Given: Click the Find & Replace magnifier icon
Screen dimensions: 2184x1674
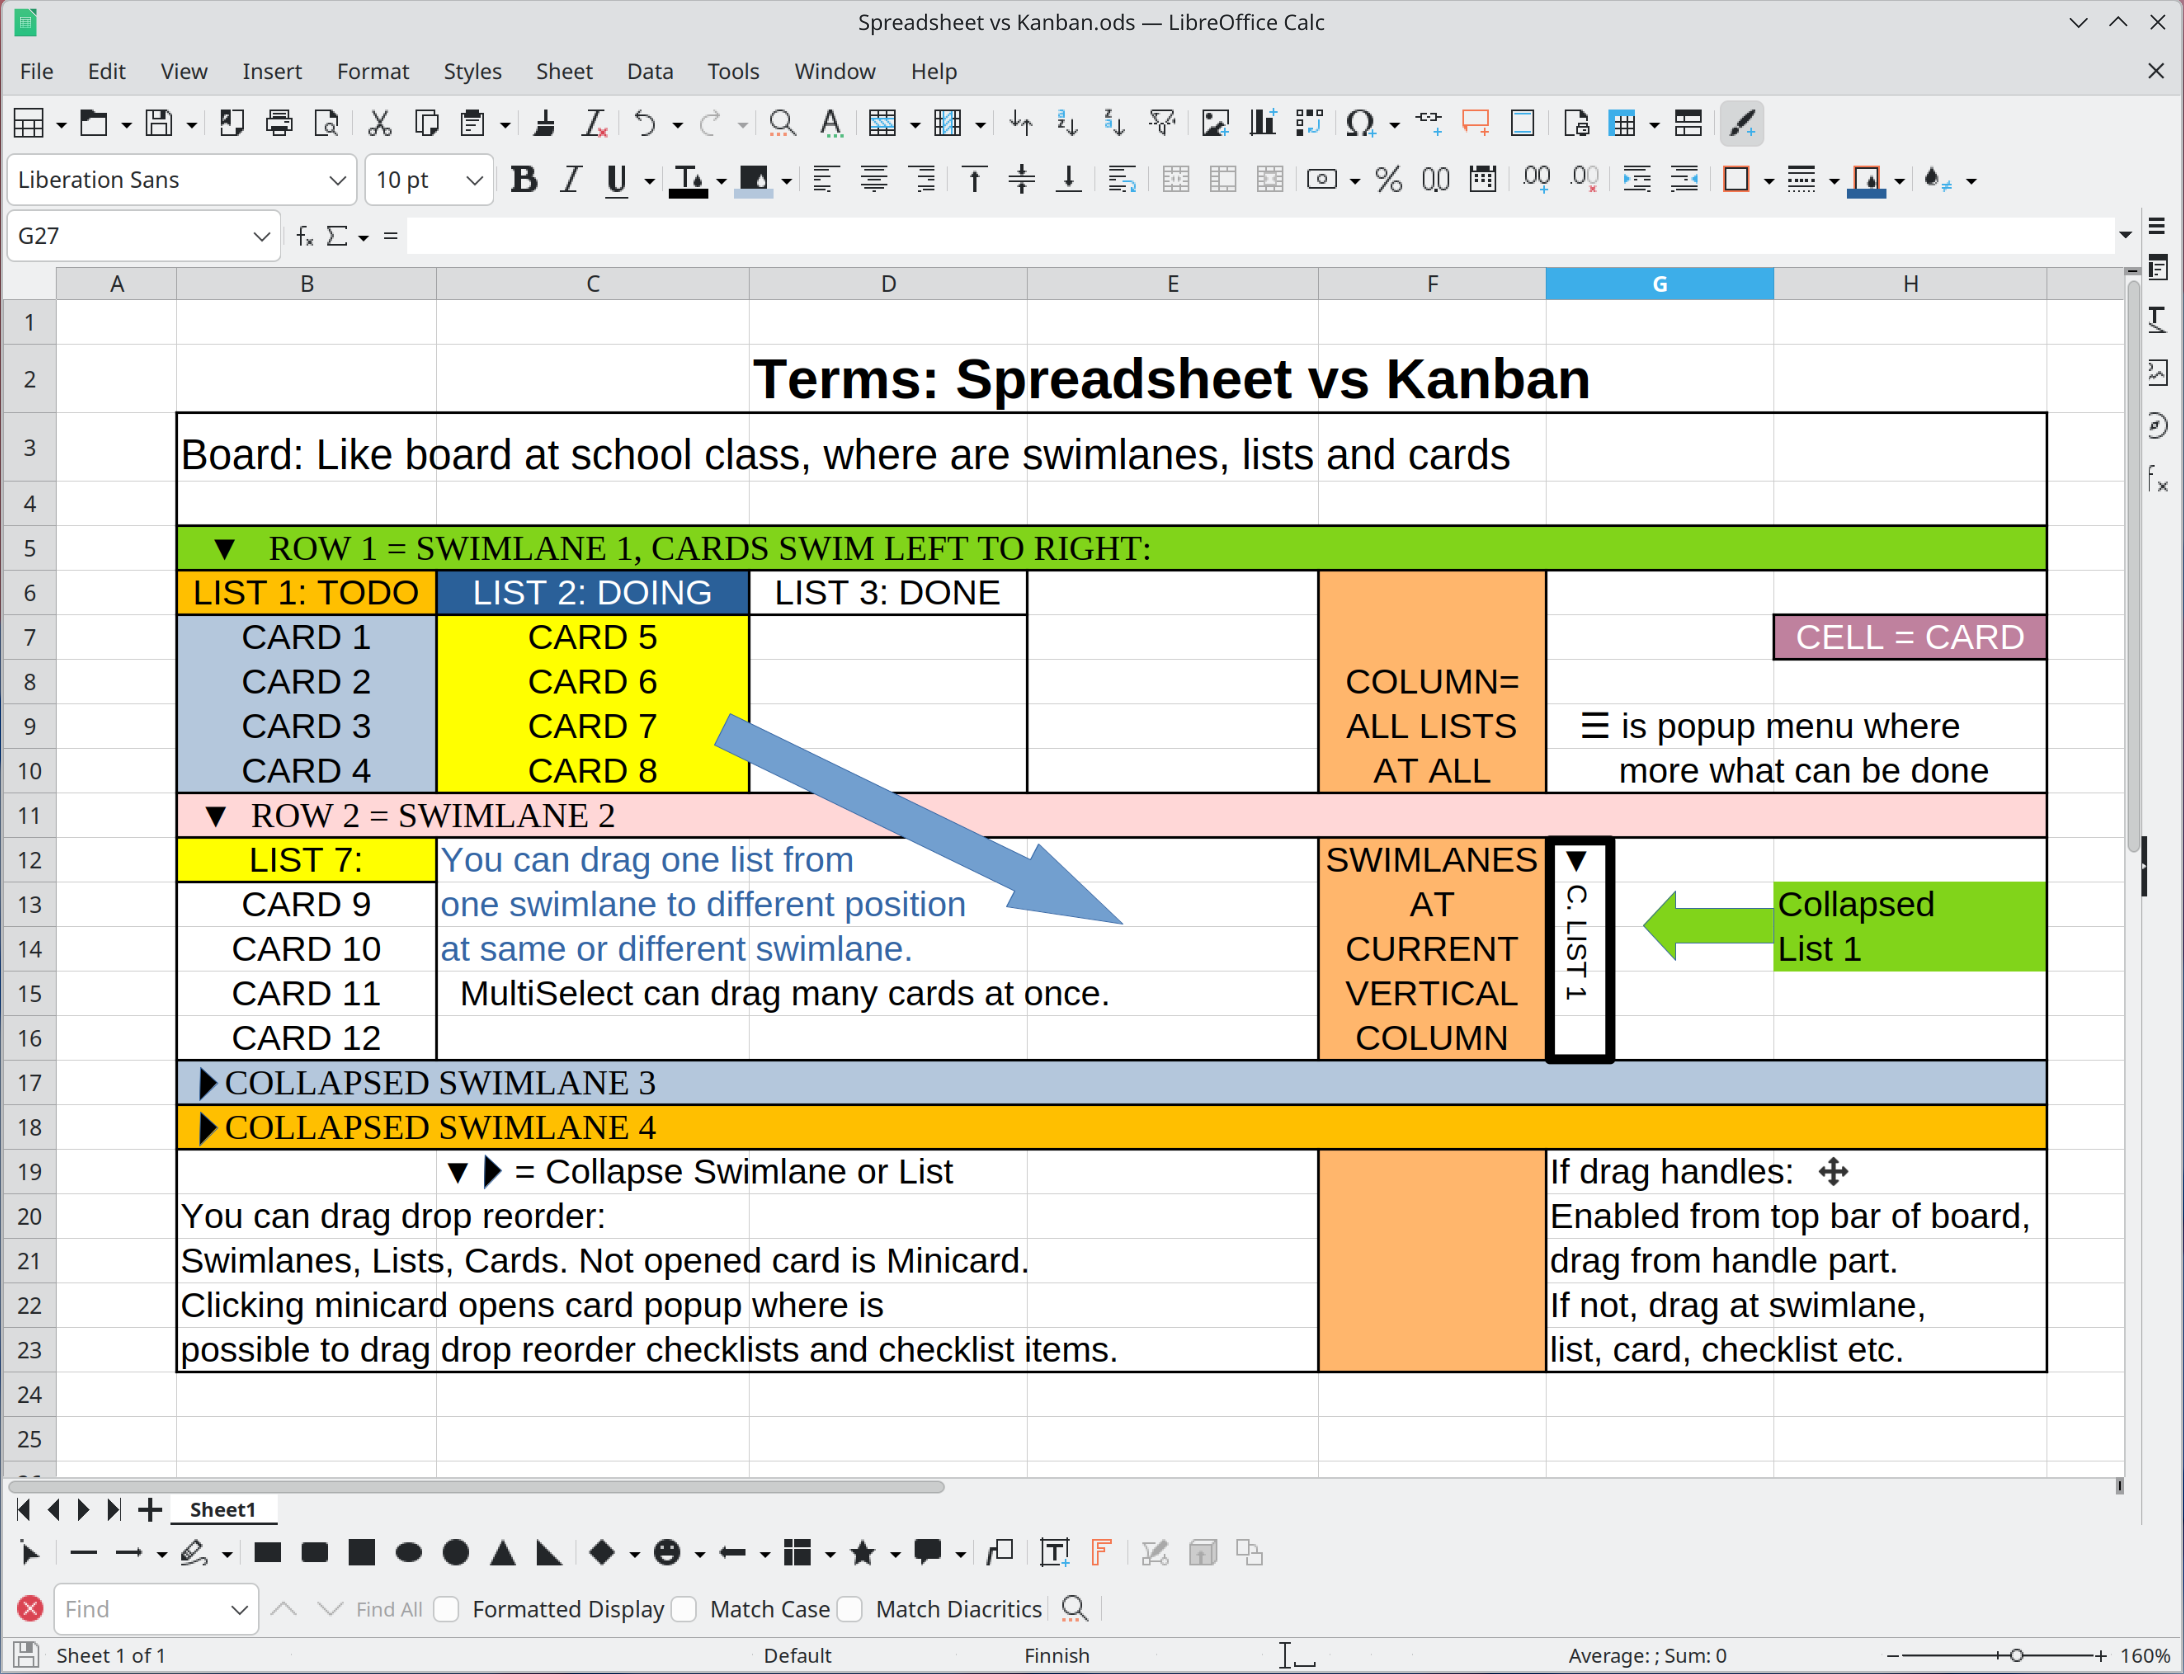Looking at the screenshot, I should pos(782,124).
